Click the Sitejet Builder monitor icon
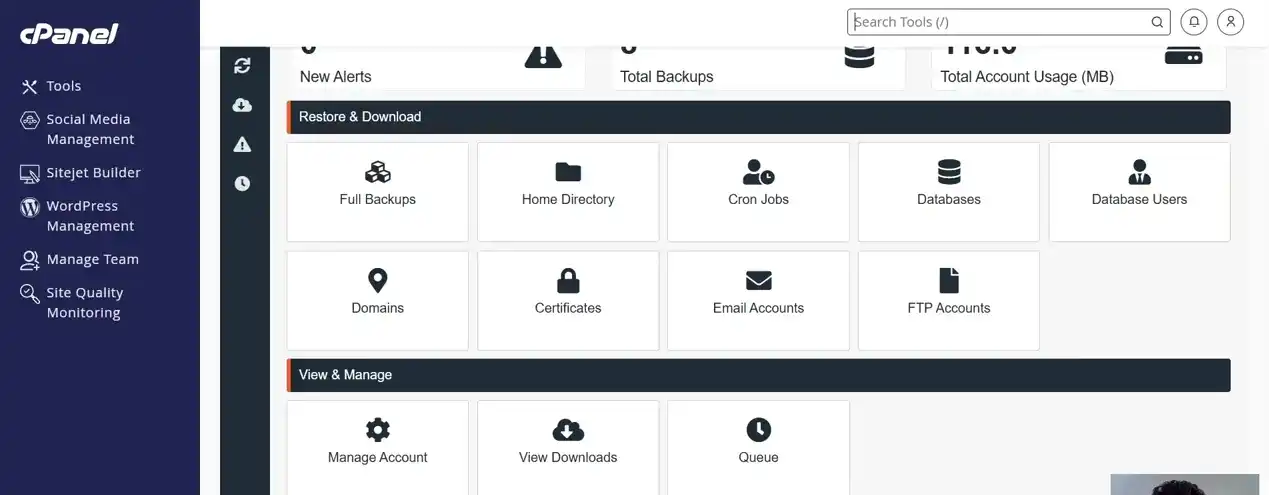This screenshot has height=495, width=1269. [x=29, y=173]
